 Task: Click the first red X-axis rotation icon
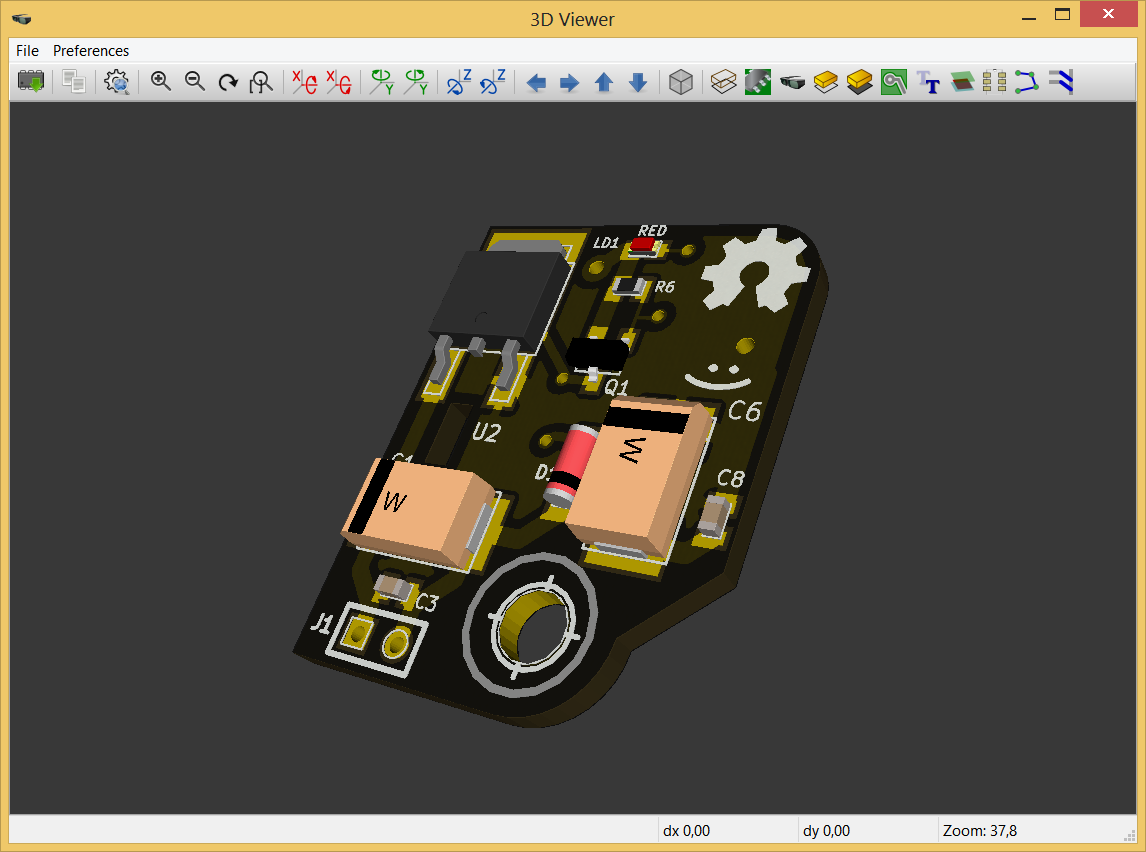304,82
